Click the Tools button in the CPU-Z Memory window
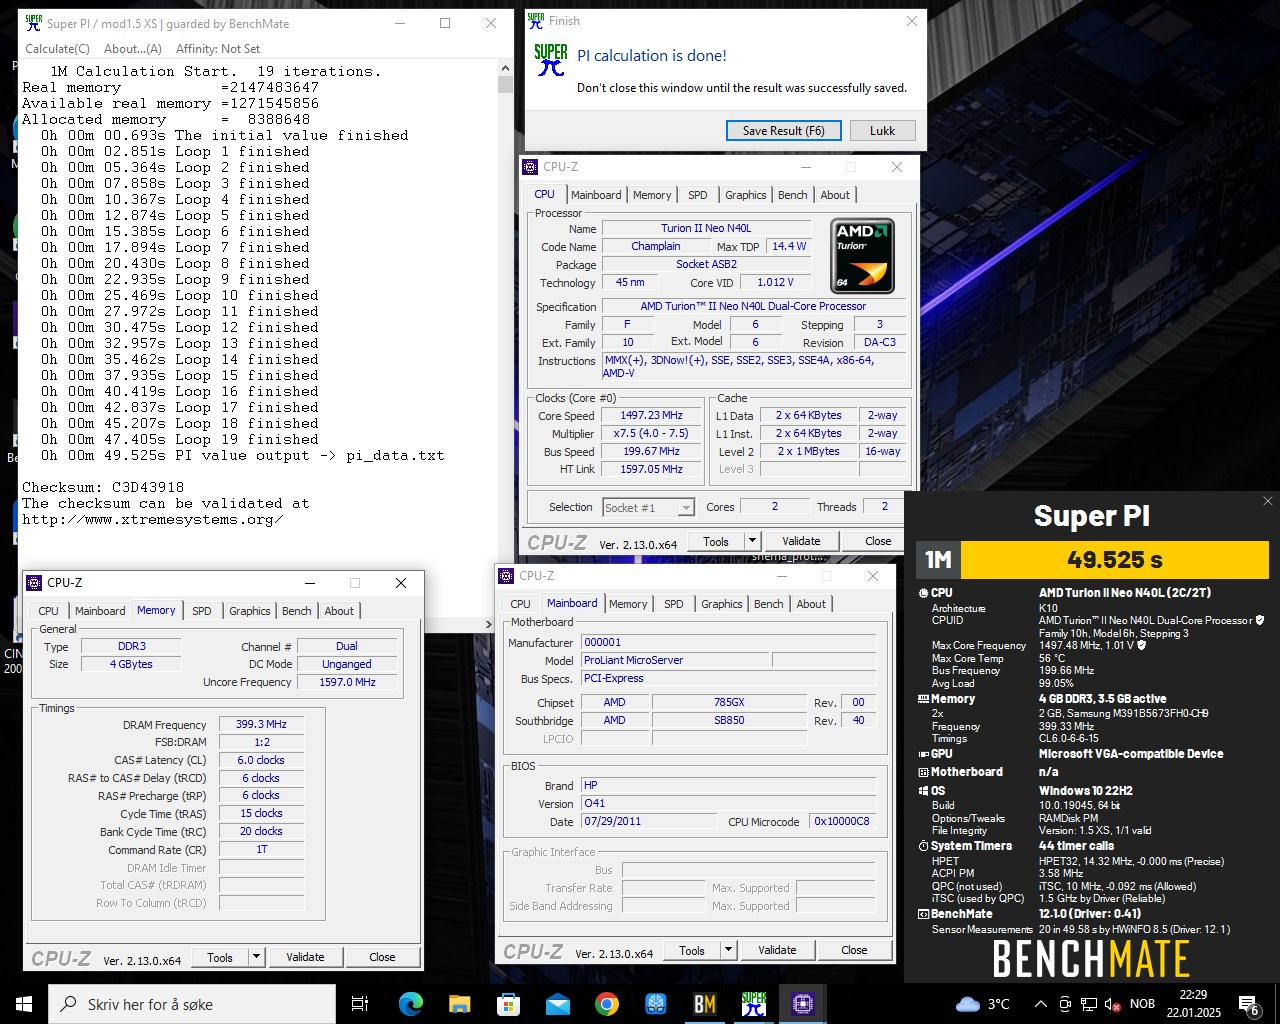The width and height of the screenshot is (1280, 1024). pyautogui.click(x=220, y=957)
